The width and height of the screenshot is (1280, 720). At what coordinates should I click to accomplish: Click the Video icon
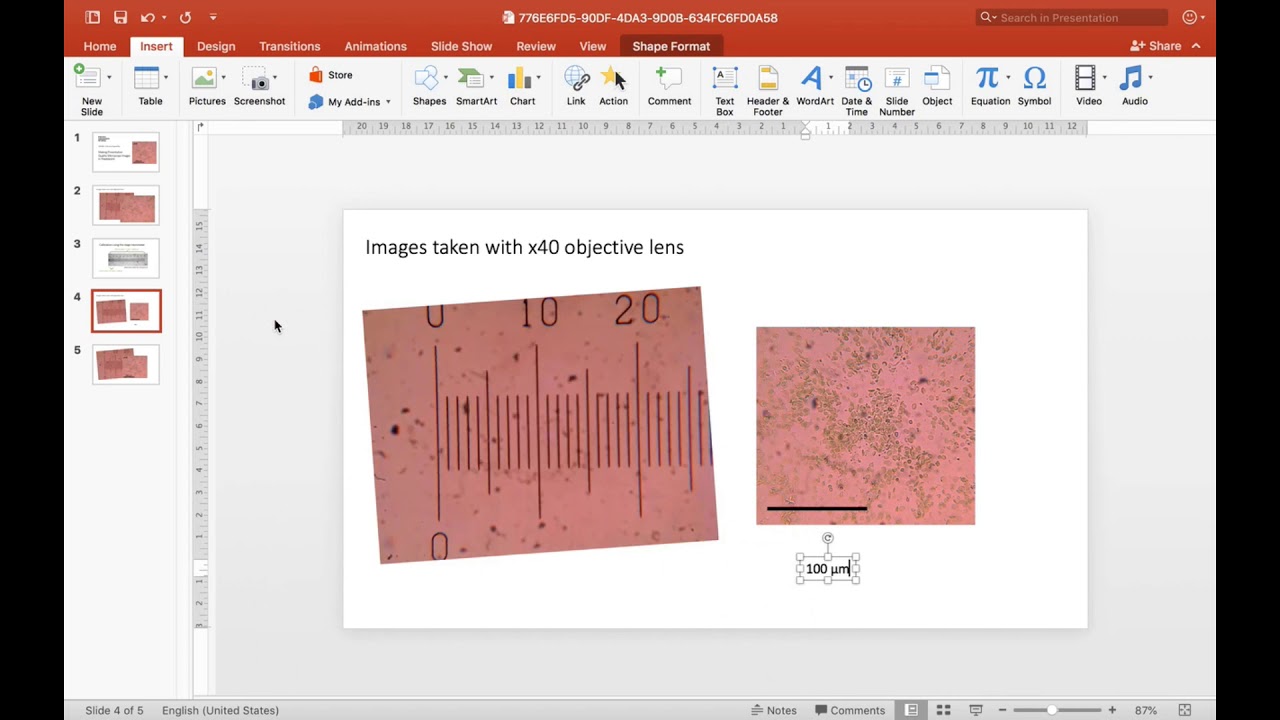1085,78
